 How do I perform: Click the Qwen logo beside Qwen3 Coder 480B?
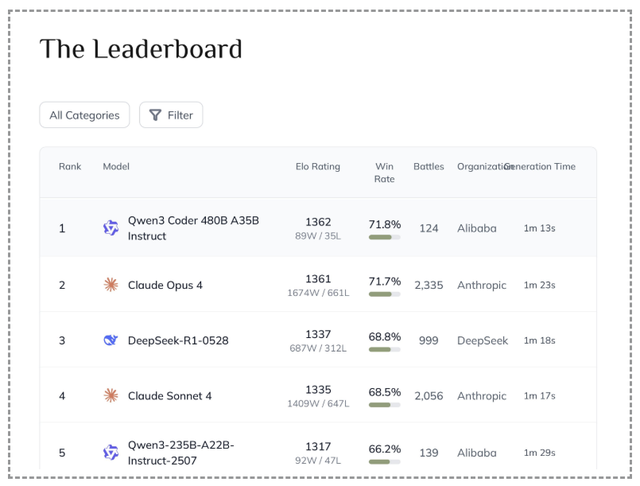coord(111,228)
